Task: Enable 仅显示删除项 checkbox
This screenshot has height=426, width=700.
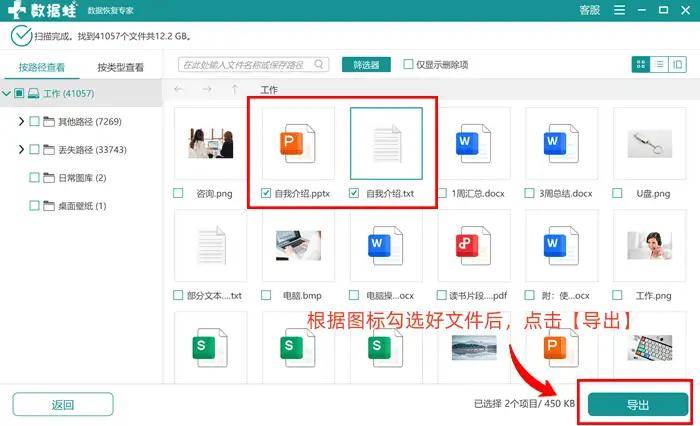Action: tap(408, 65)
